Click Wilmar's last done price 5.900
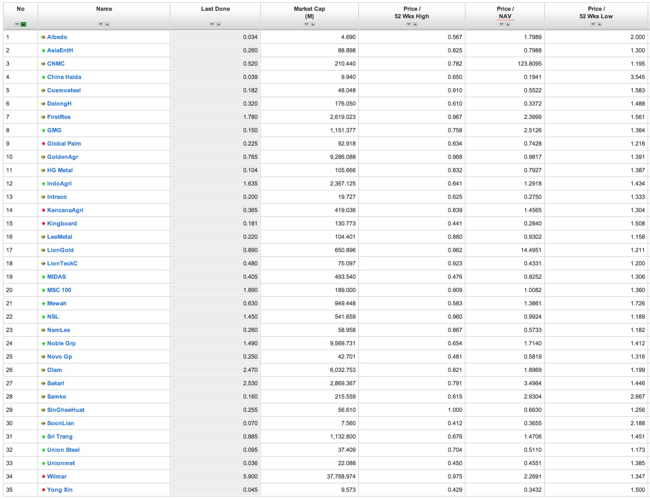The height and width of the screenshot is (499, 650). [x=250, y=476]
